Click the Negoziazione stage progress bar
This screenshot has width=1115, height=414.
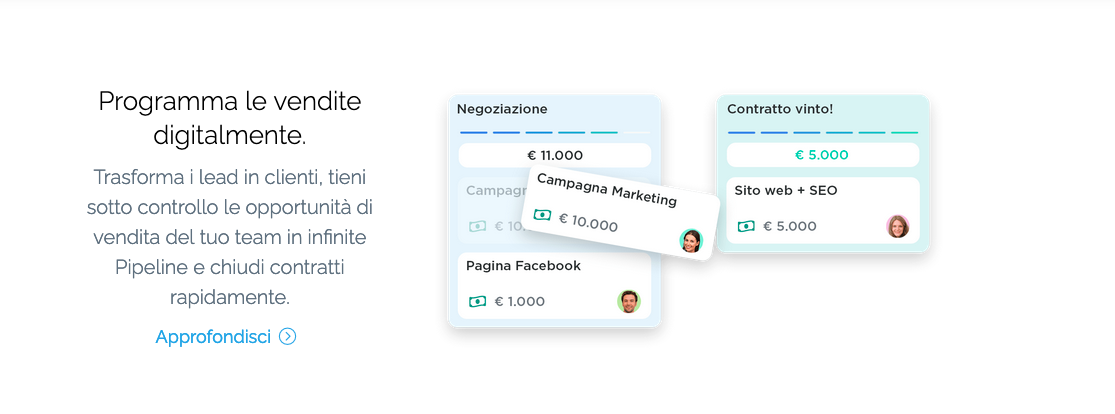pos(554,132)
